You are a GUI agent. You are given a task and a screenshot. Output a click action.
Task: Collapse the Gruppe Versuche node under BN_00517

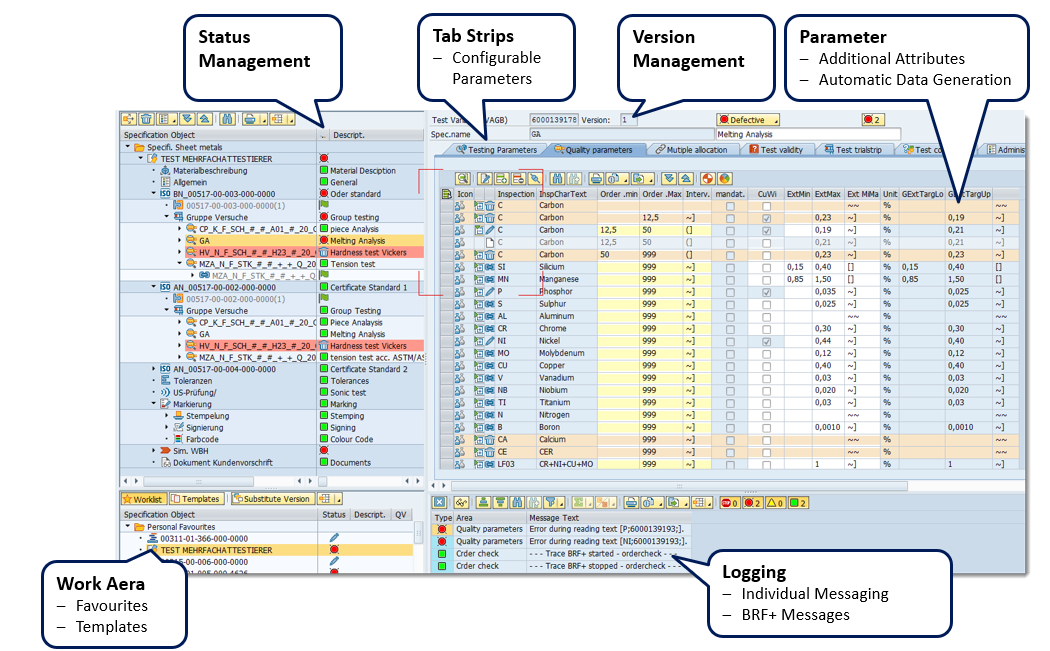(166, 217)
